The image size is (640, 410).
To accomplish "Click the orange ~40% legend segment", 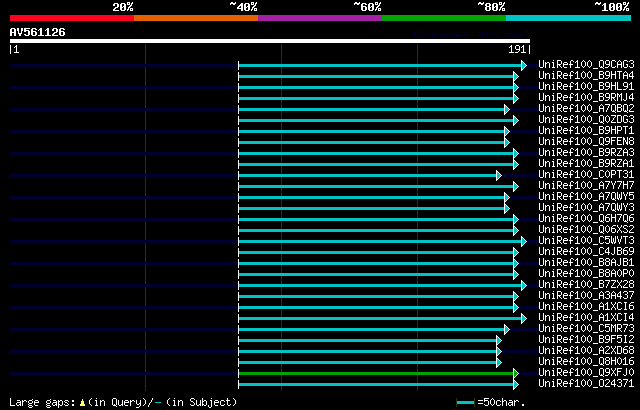I will 196,18.
